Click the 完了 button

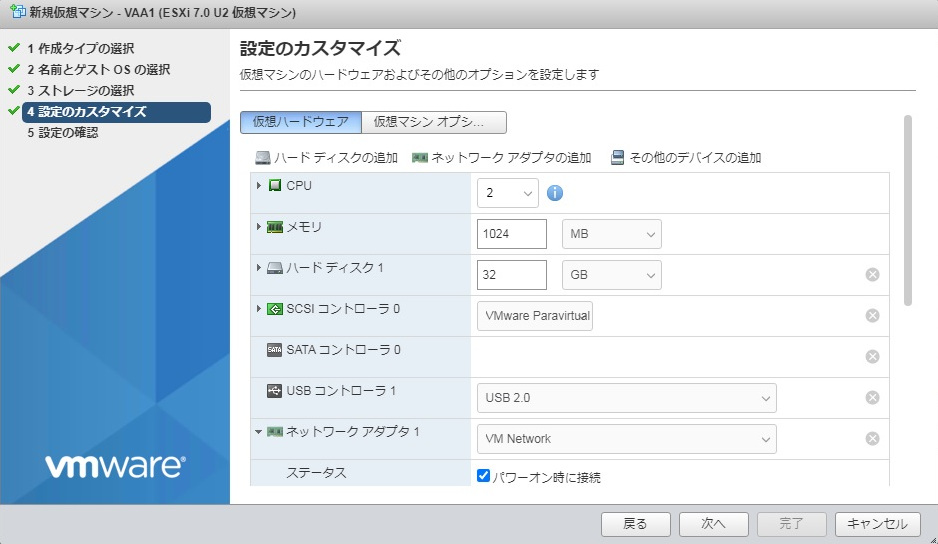coord(791,524)
